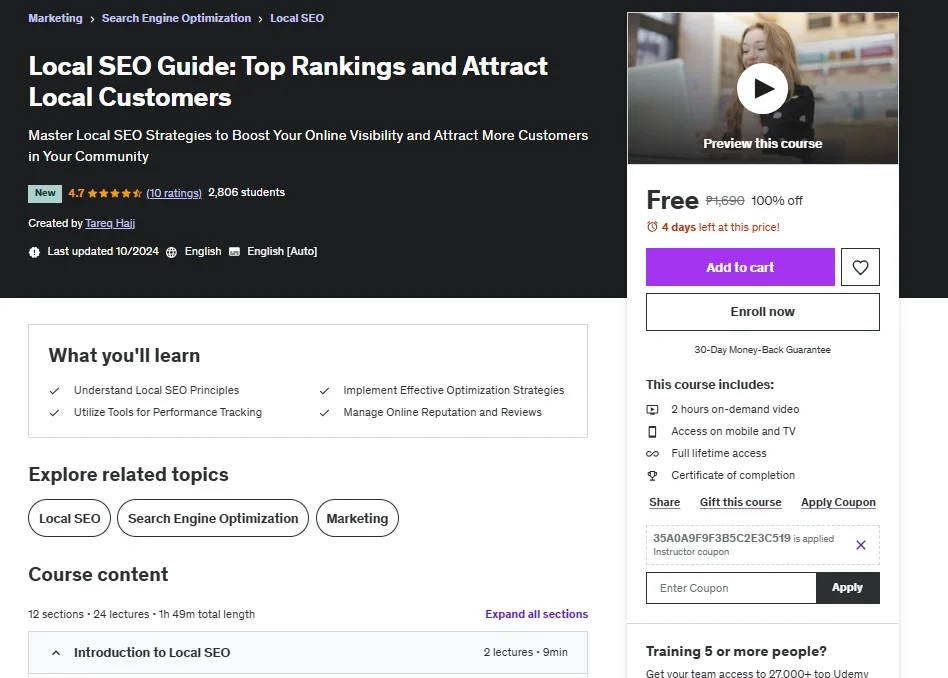Click the checkmark beside Implement Effective Optimization Strategies

(324, 391)
